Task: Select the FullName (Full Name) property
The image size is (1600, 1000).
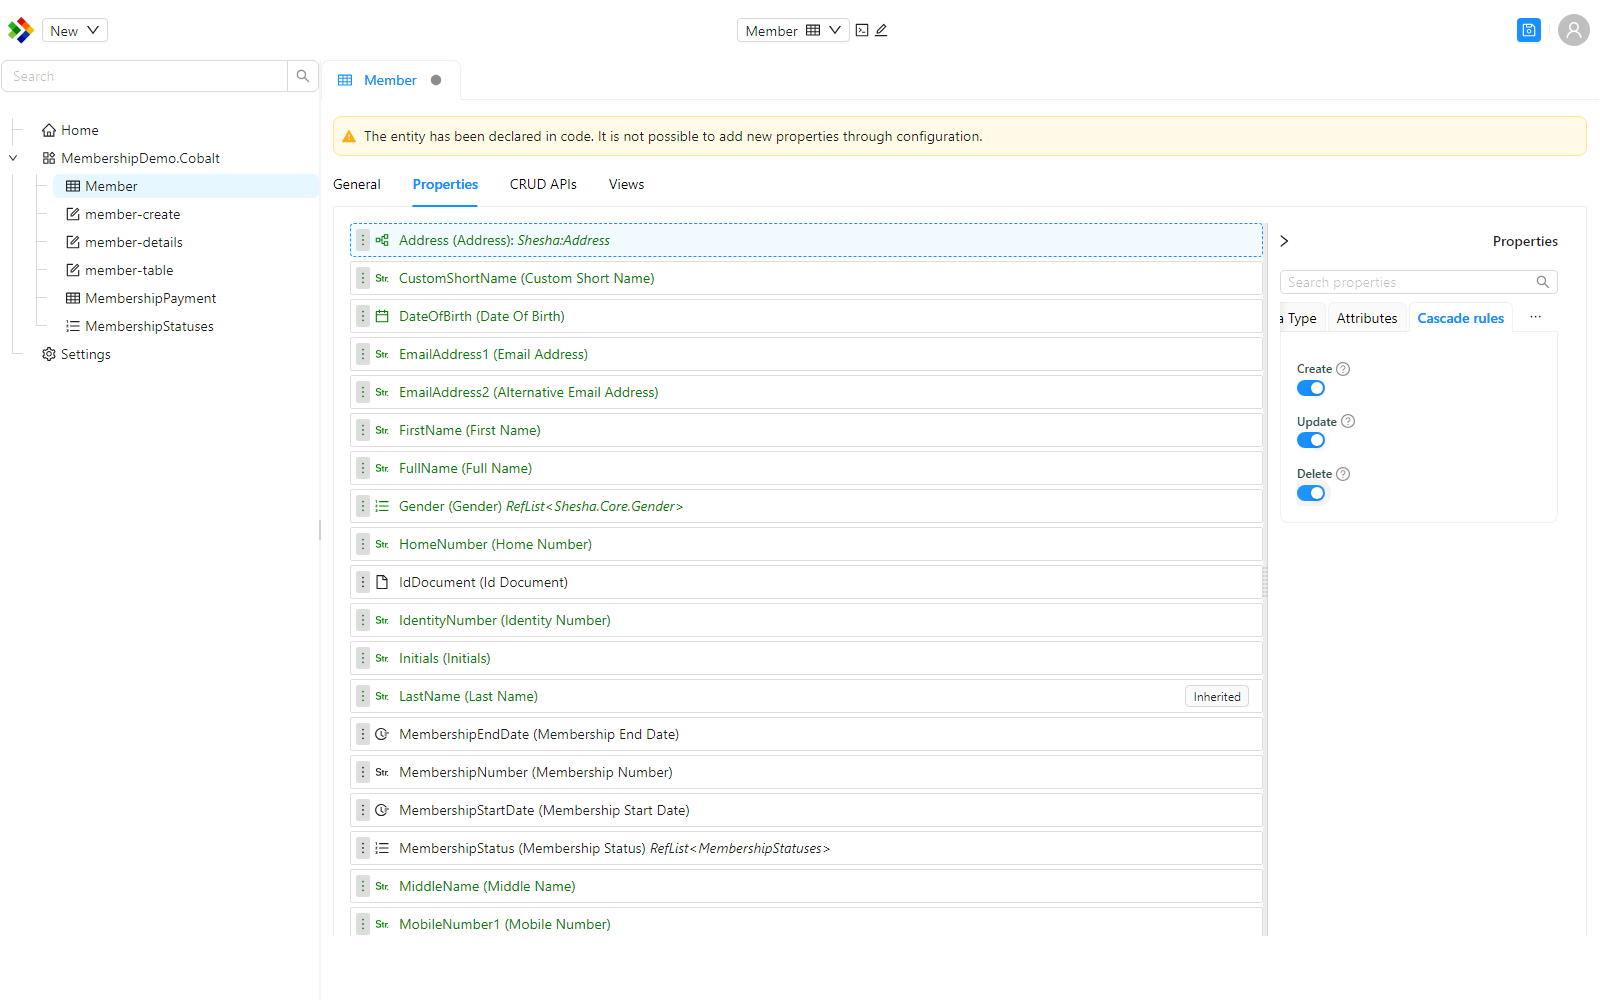Action: pyautogui.click(x=806, y=468)
